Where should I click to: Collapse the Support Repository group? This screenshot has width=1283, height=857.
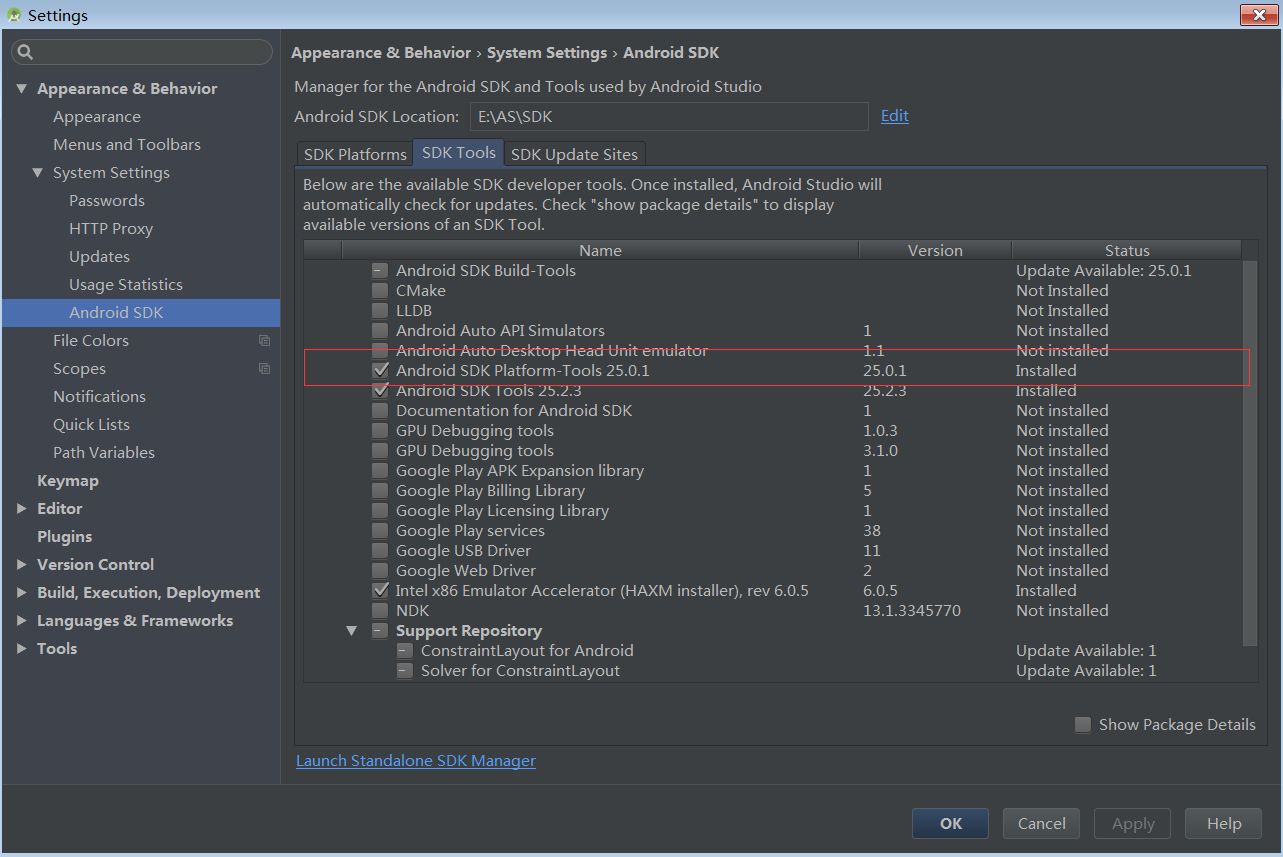pyautogui.click(x=352, y=631)
